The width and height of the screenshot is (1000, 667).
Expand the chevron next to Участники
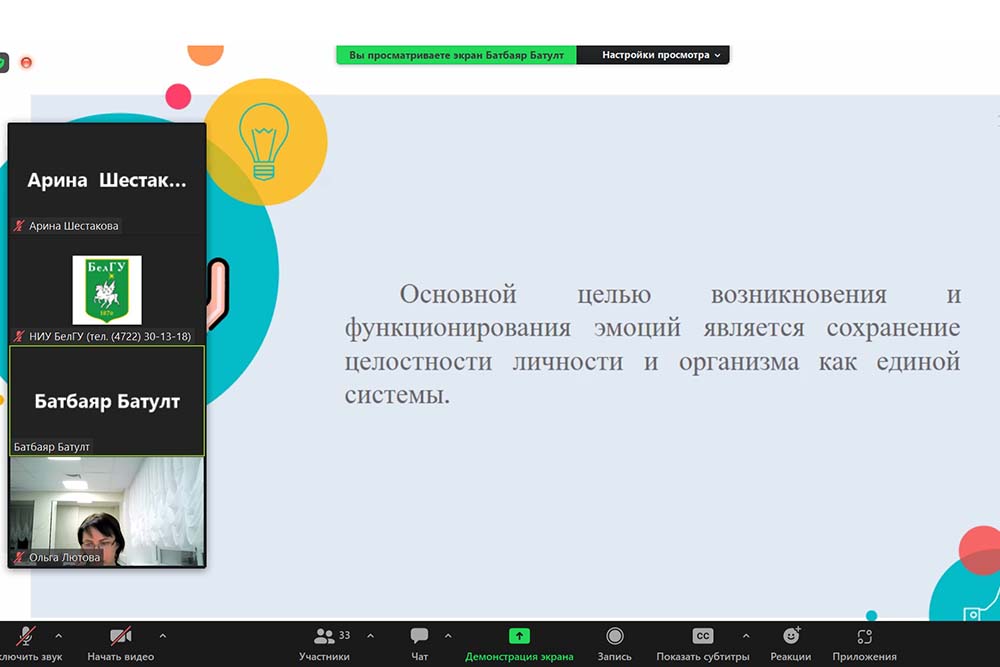tap(370, 636)
